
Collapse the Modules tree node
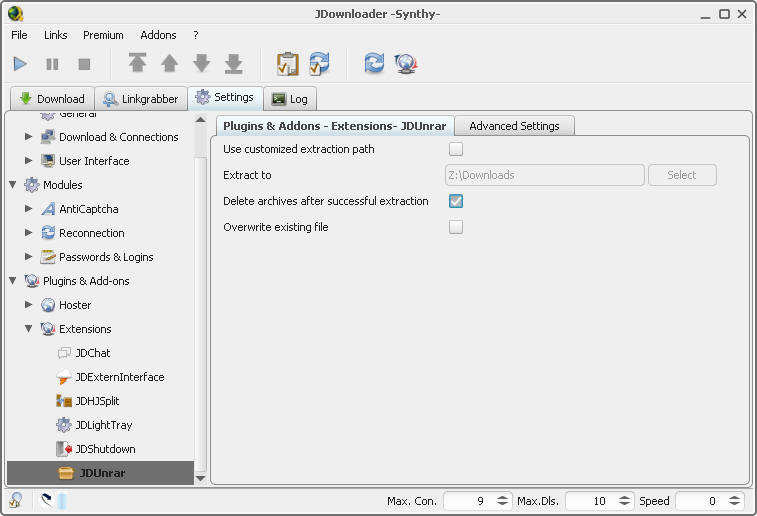(13, 184)
